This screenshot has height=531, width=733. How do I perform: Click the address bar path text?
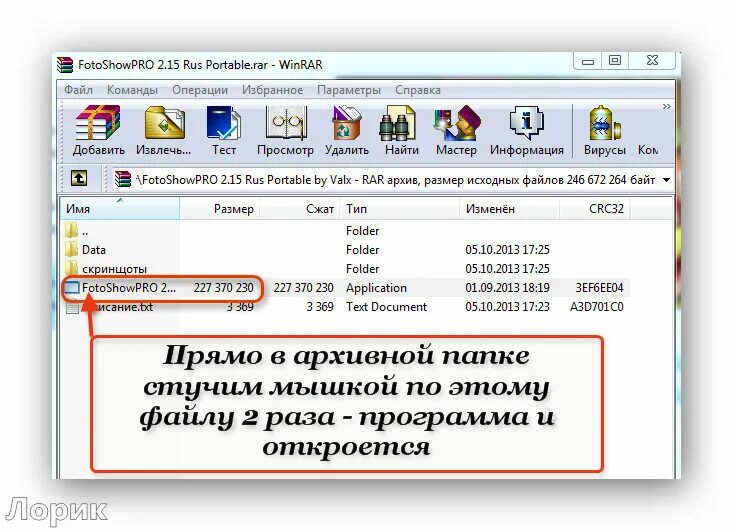tap(395, 180)
